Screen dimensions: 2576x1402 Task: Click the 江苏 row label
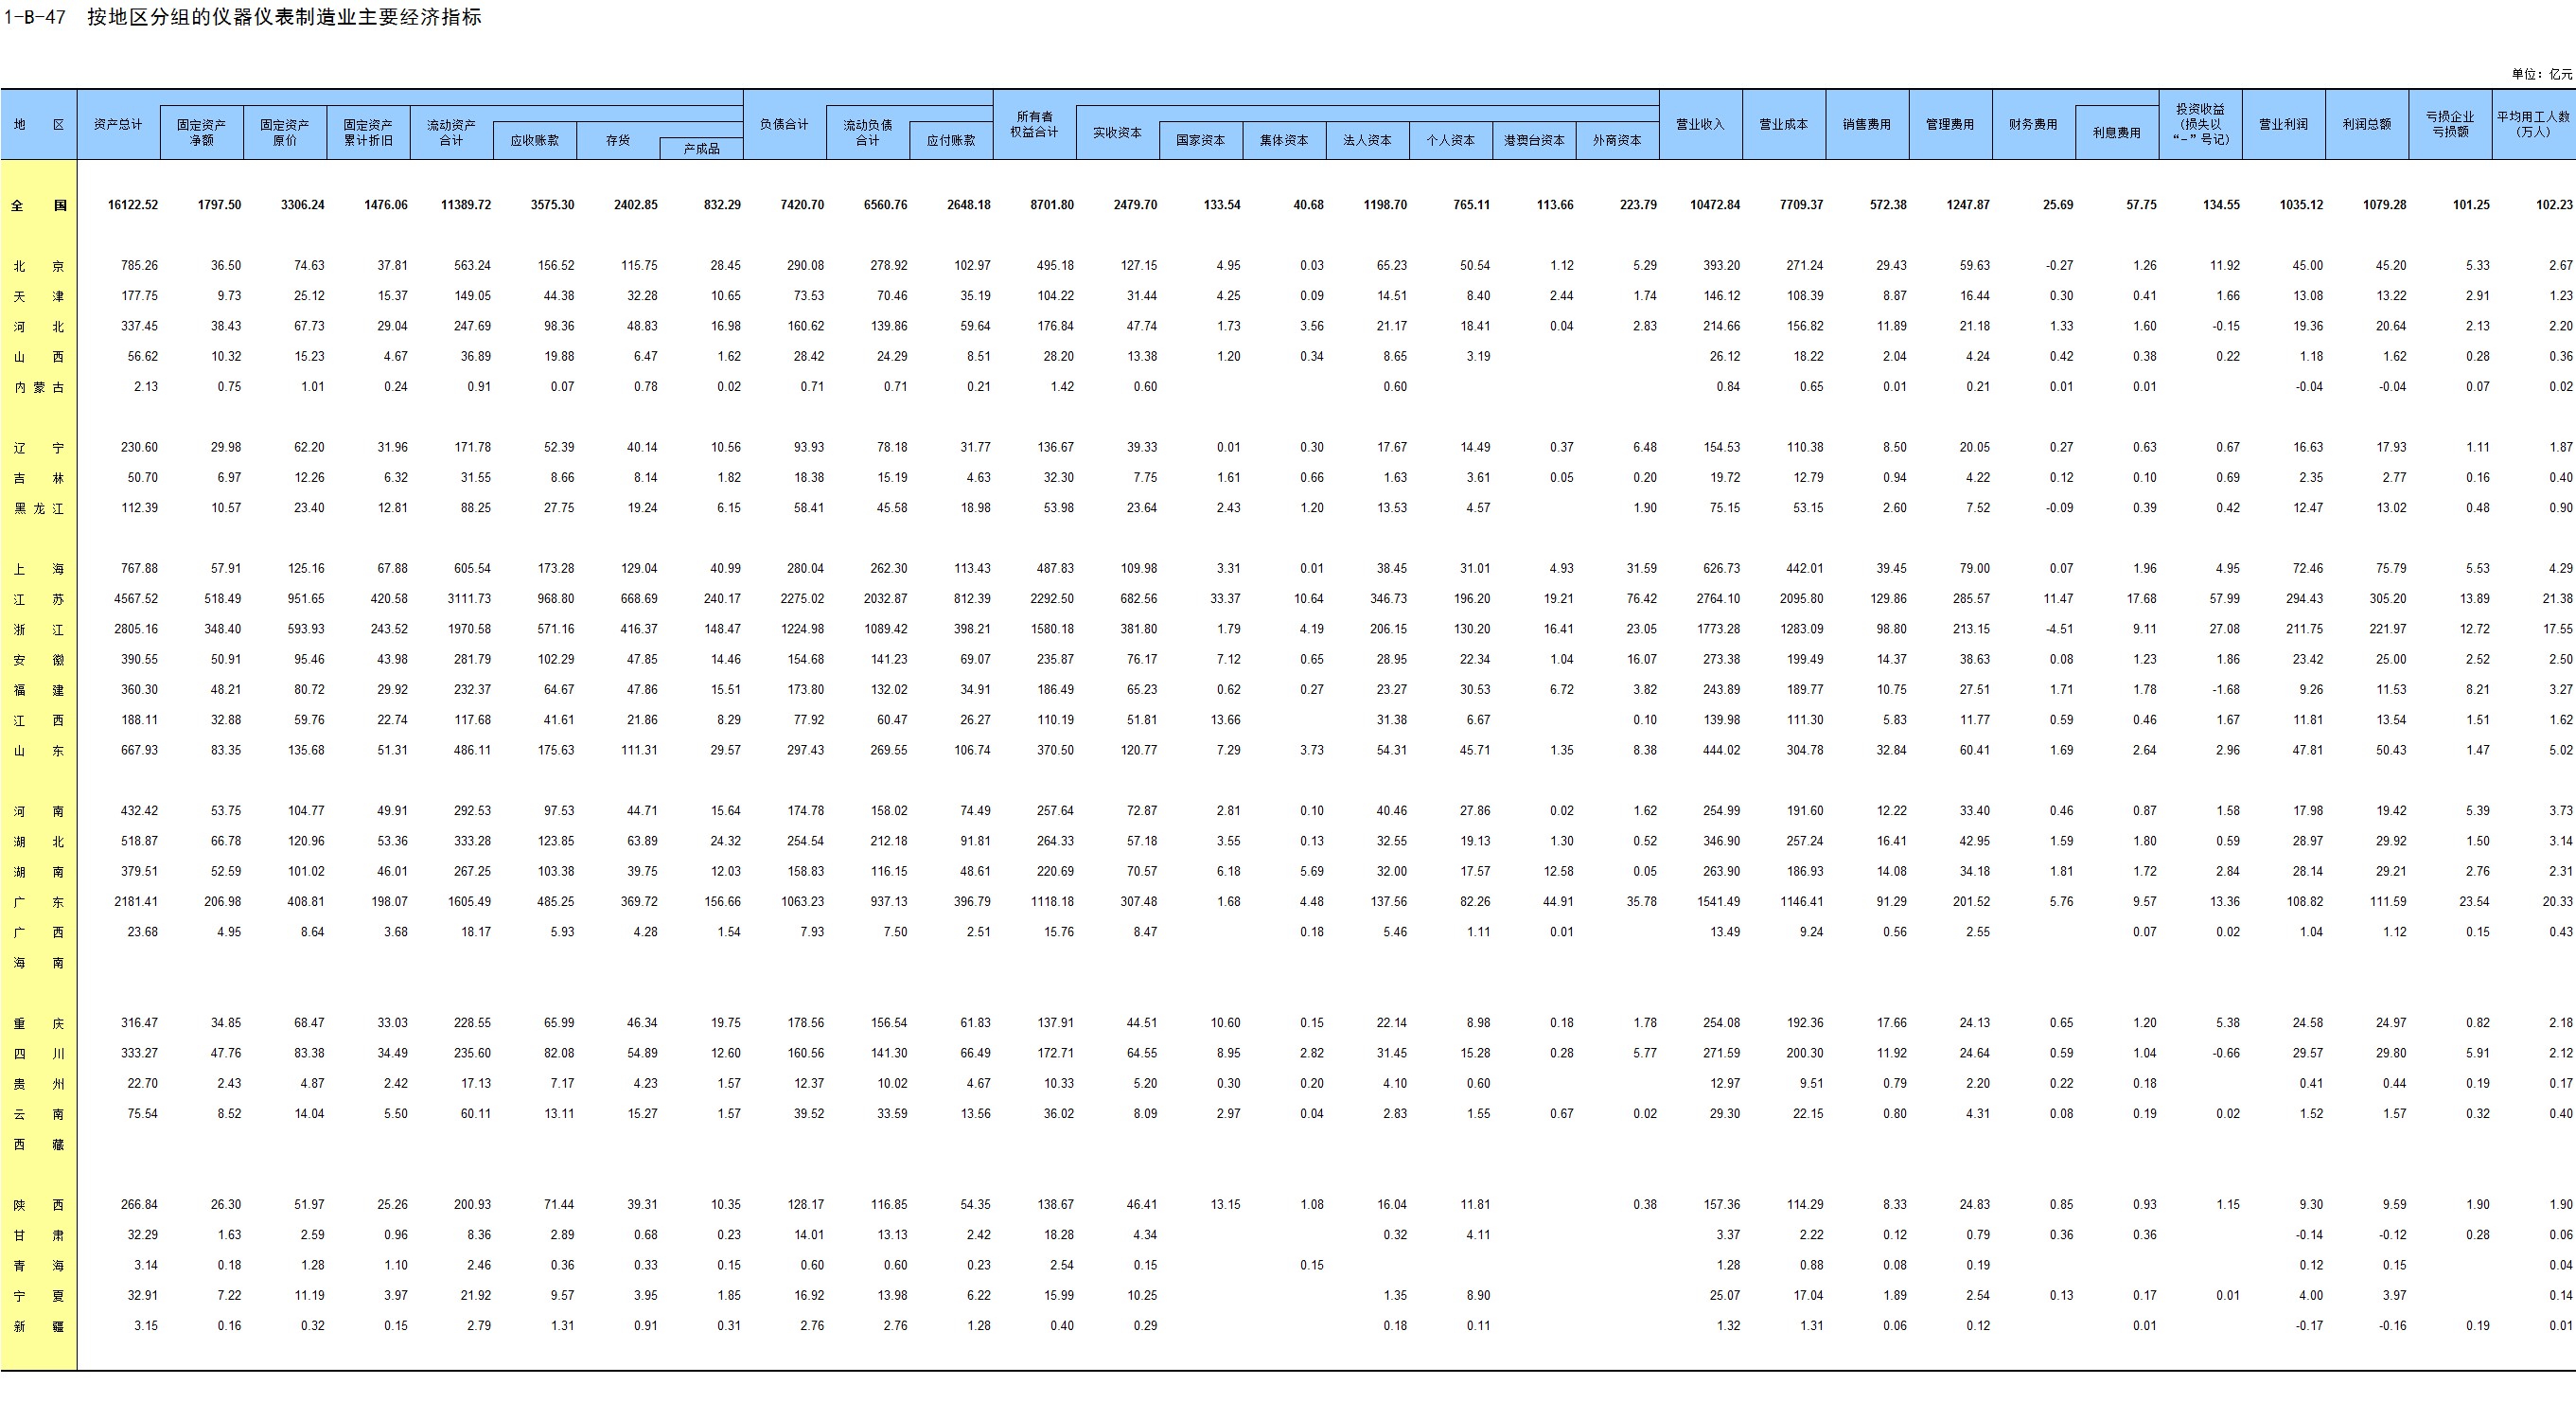(x=39, y=599)
